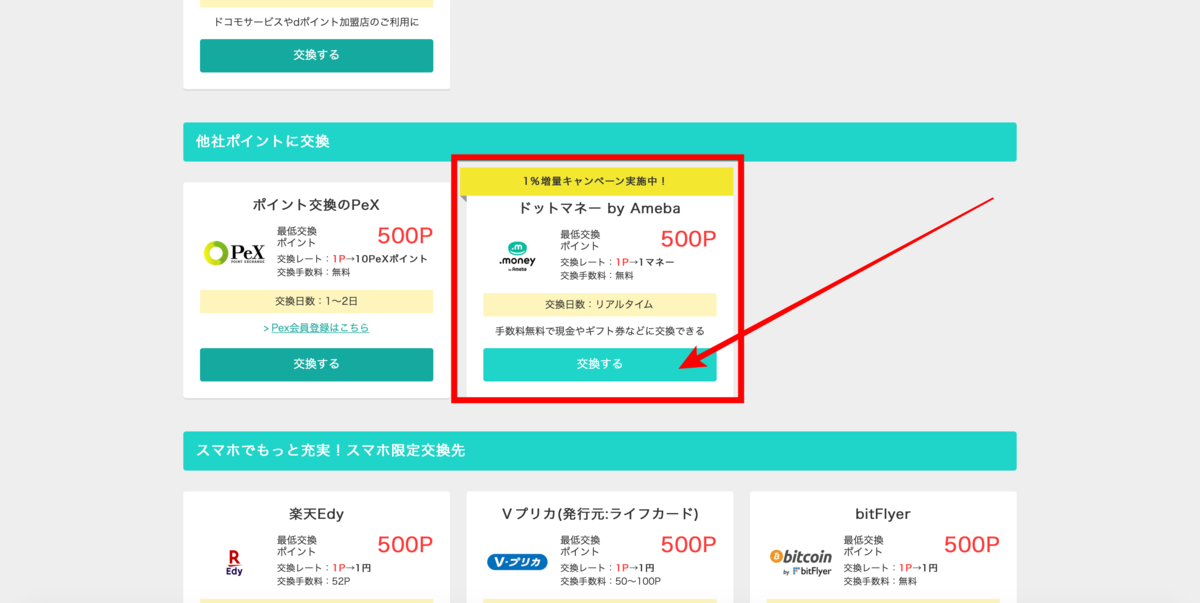Image resolution: width=1200 pixels, height=603 pixels.
Task: Select the ドットマネー by Ameba title
Action: click(x=599, y=208)
